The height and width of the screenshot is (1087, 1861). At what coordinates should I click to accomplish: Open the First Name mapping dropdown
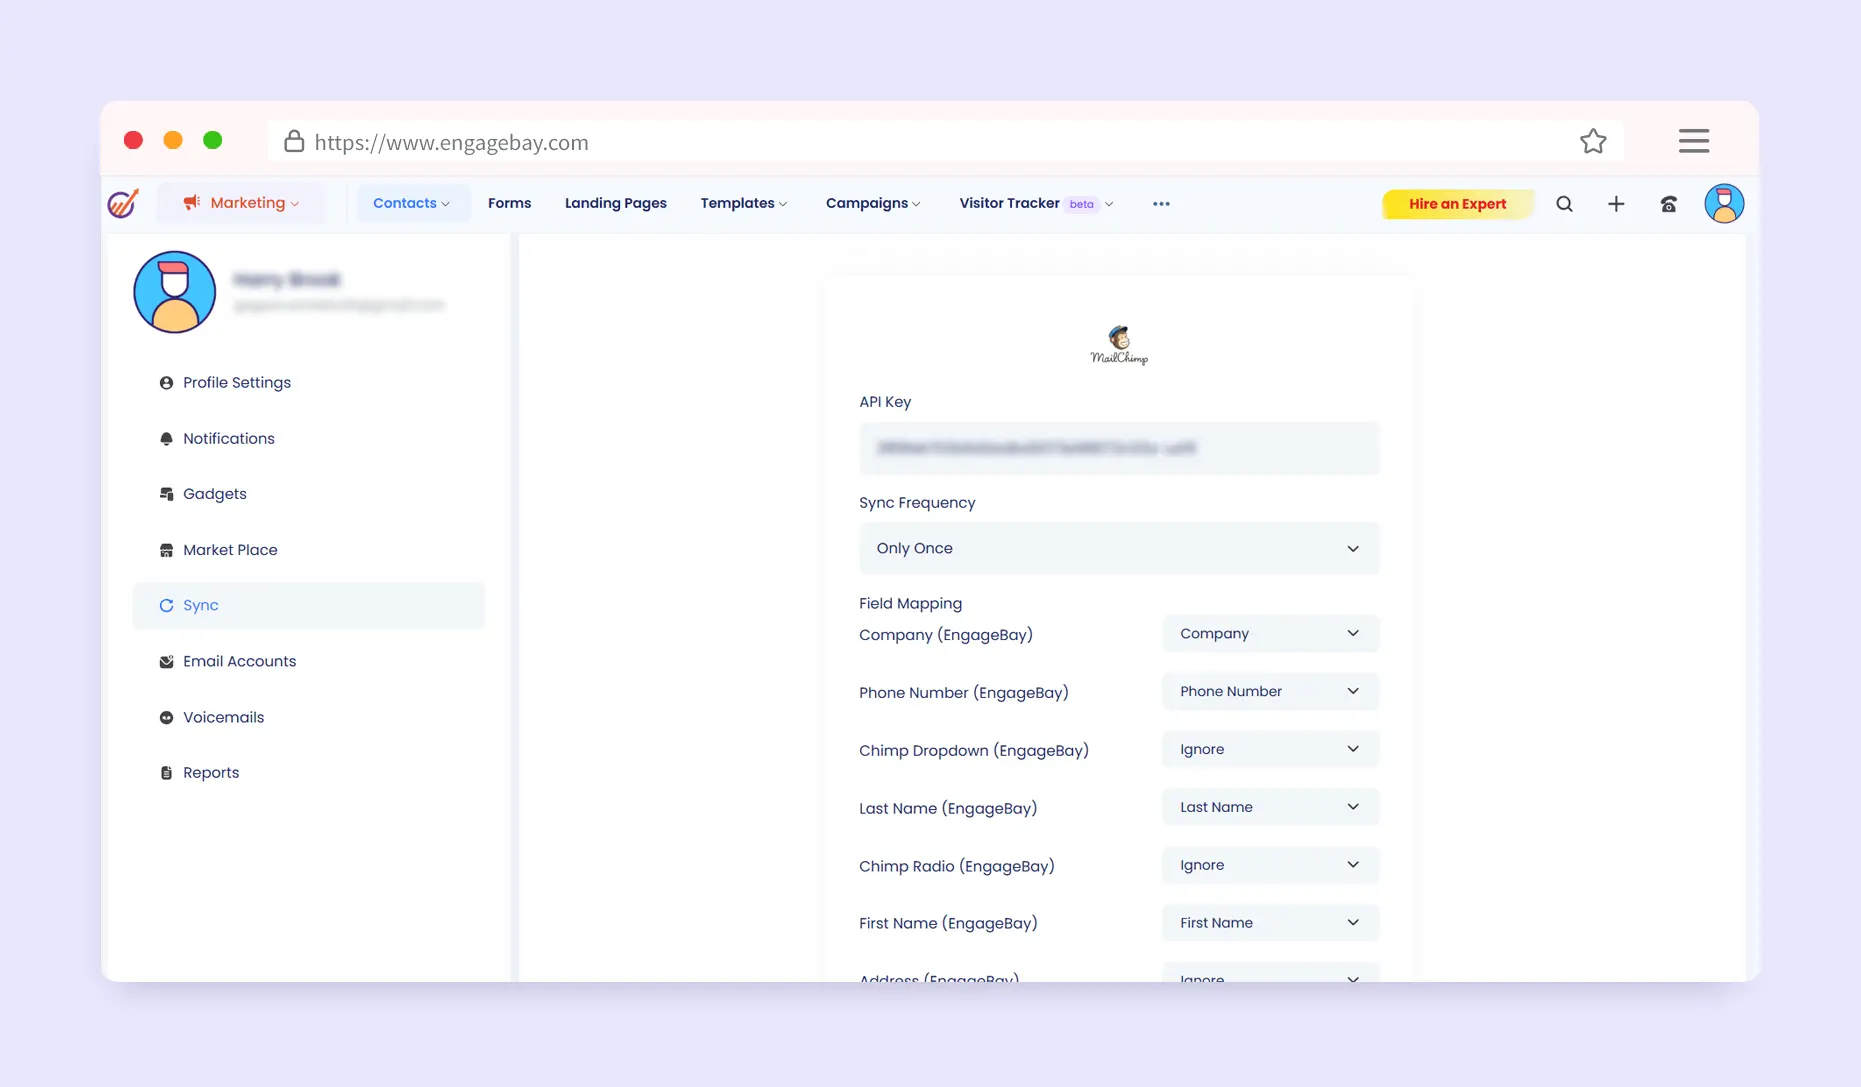(x=1270, y=923)
